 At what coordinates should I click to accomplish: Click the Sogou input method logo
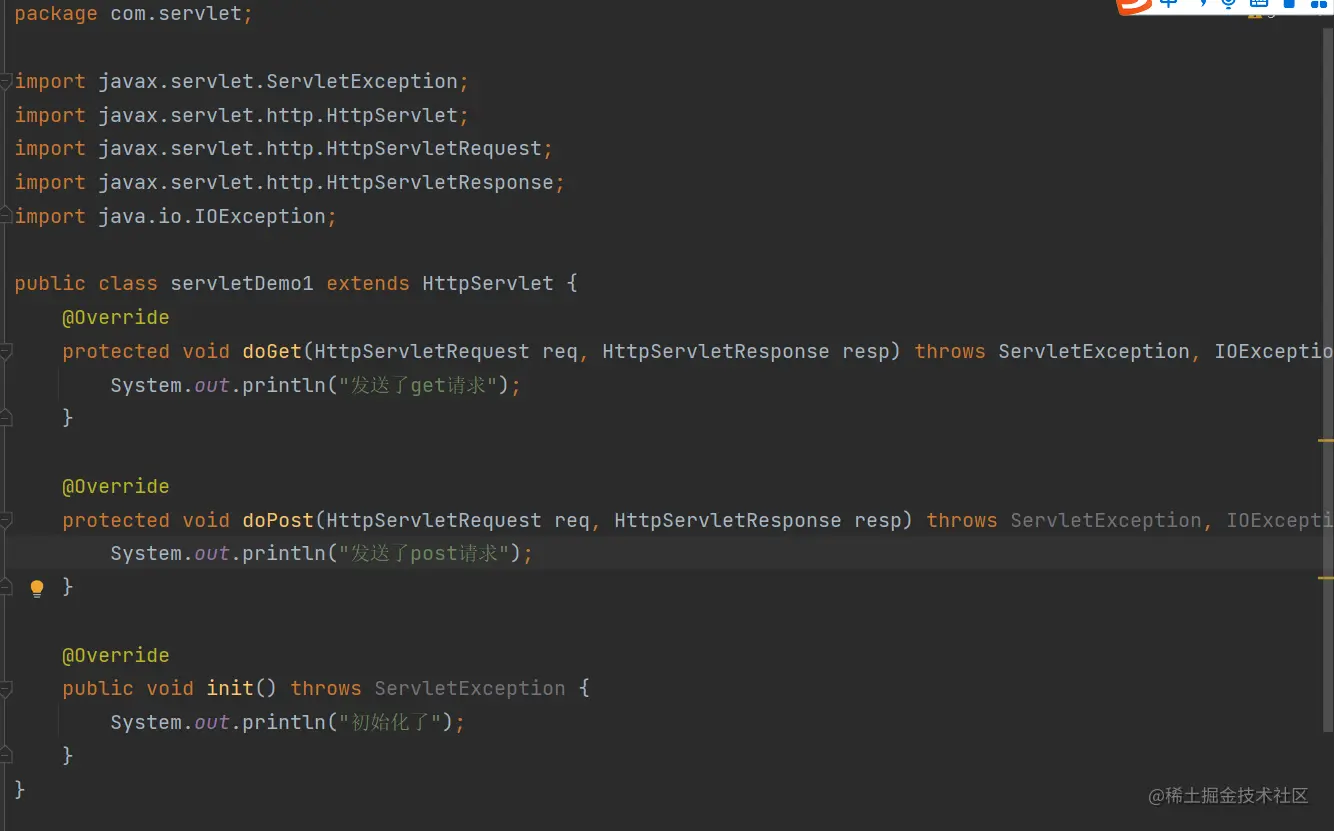(x=1134, y=6)
